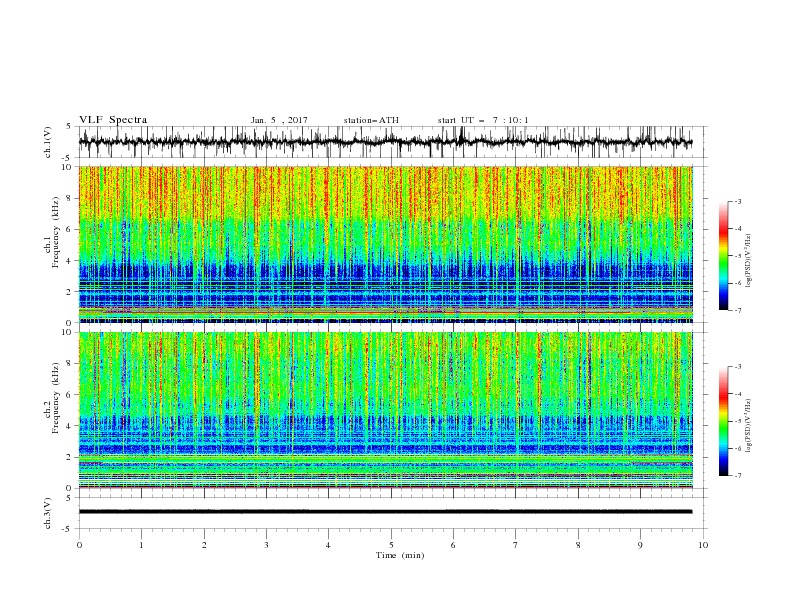Click the '-7' label on ch.2 color bar
The image size is (792, 612).
click(x=738, y=476)
